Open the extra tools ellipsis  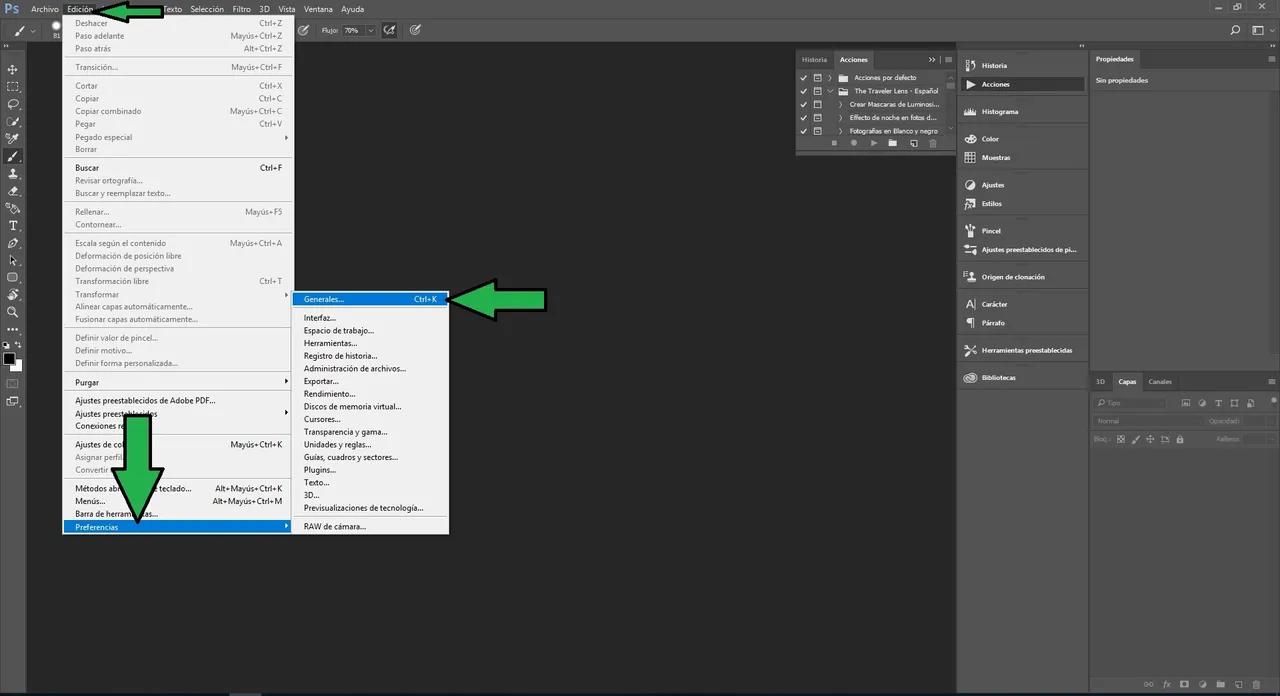13,329
